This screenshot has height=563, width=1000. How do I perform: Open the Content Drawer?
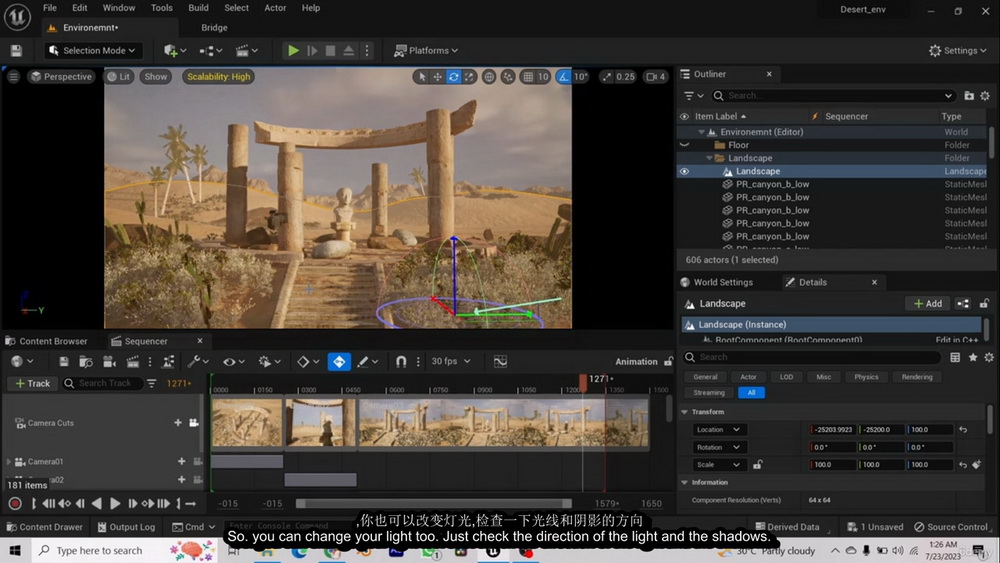coord(45,527)
